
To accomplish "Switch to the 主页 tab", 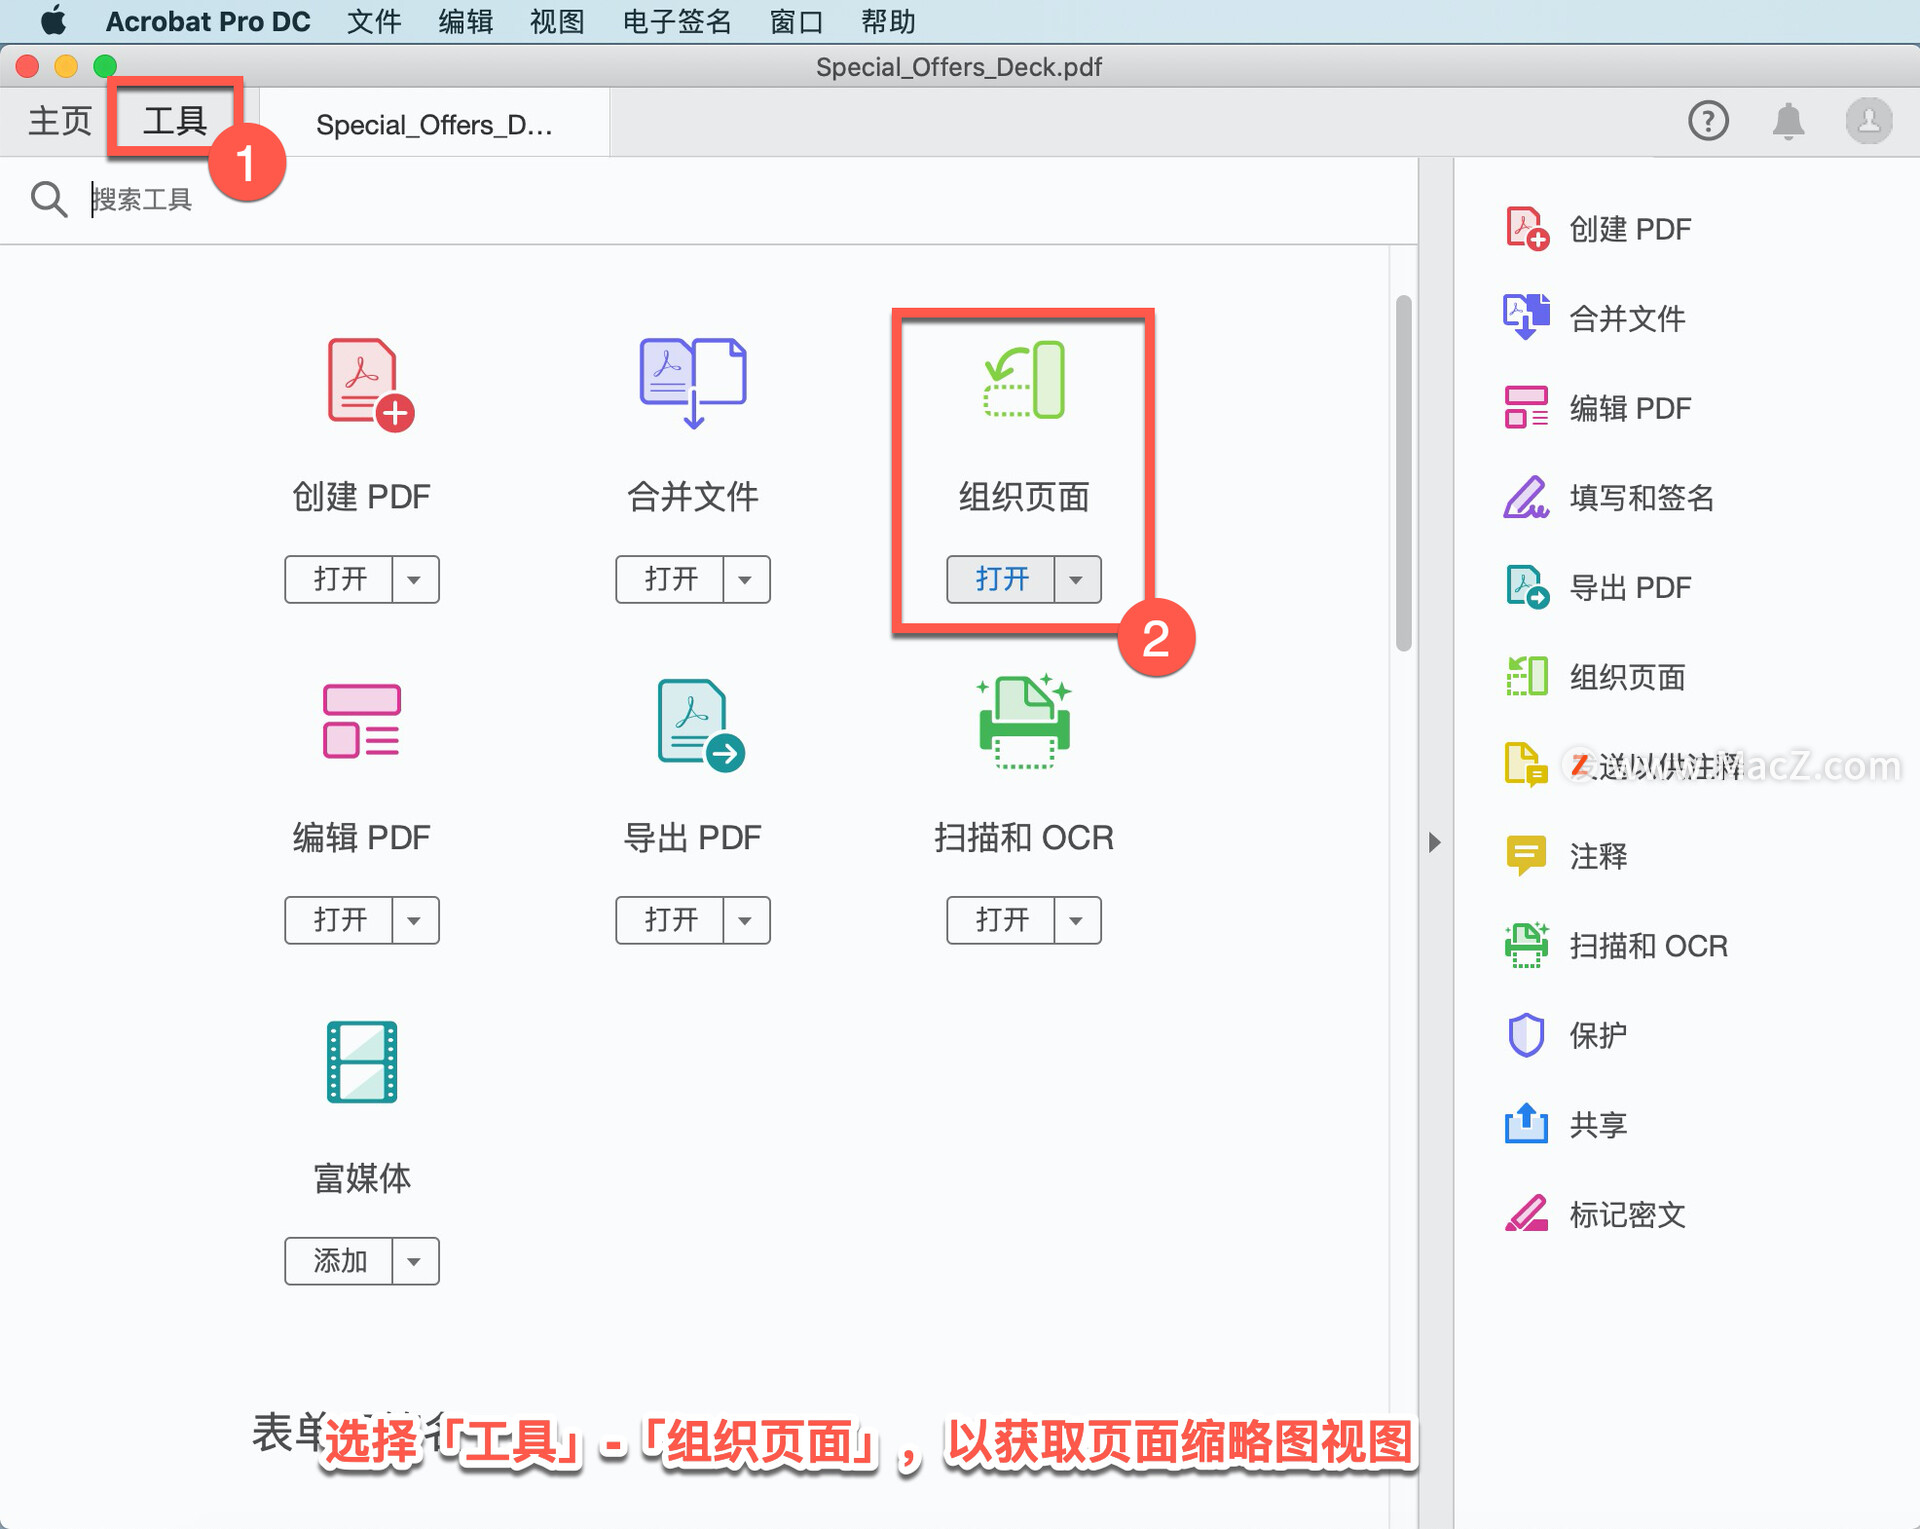I will [x=59, y=122].
